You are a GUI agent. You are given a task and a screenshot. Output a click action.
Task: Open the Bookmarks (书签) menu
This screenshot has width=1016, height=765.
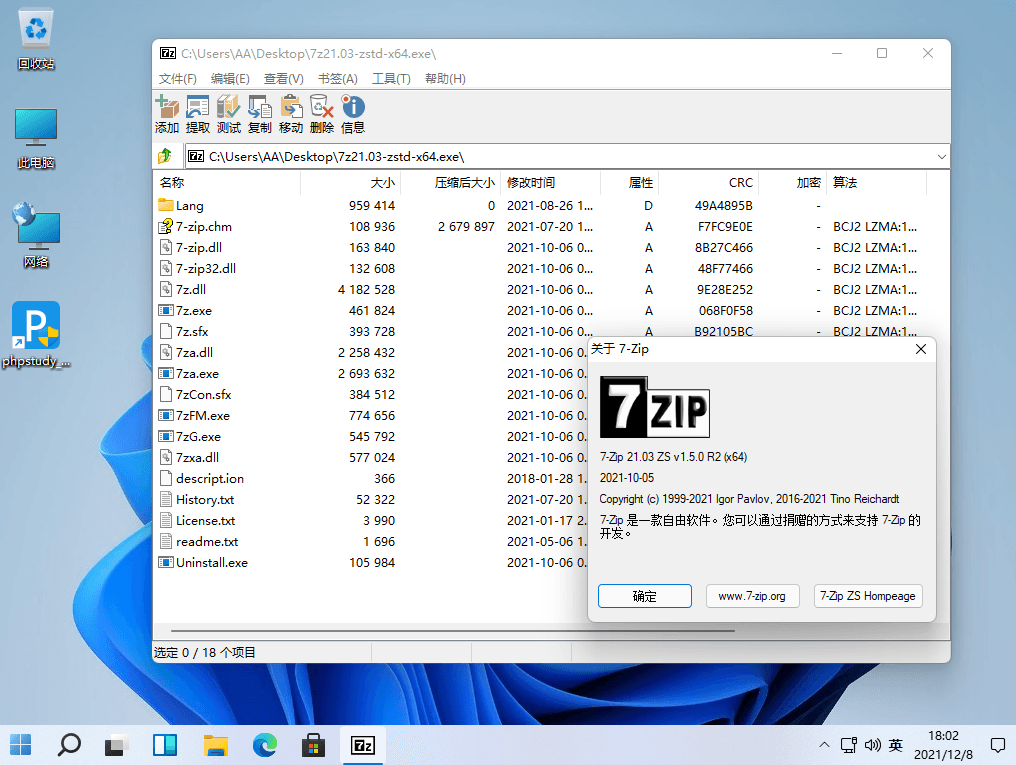338,78
